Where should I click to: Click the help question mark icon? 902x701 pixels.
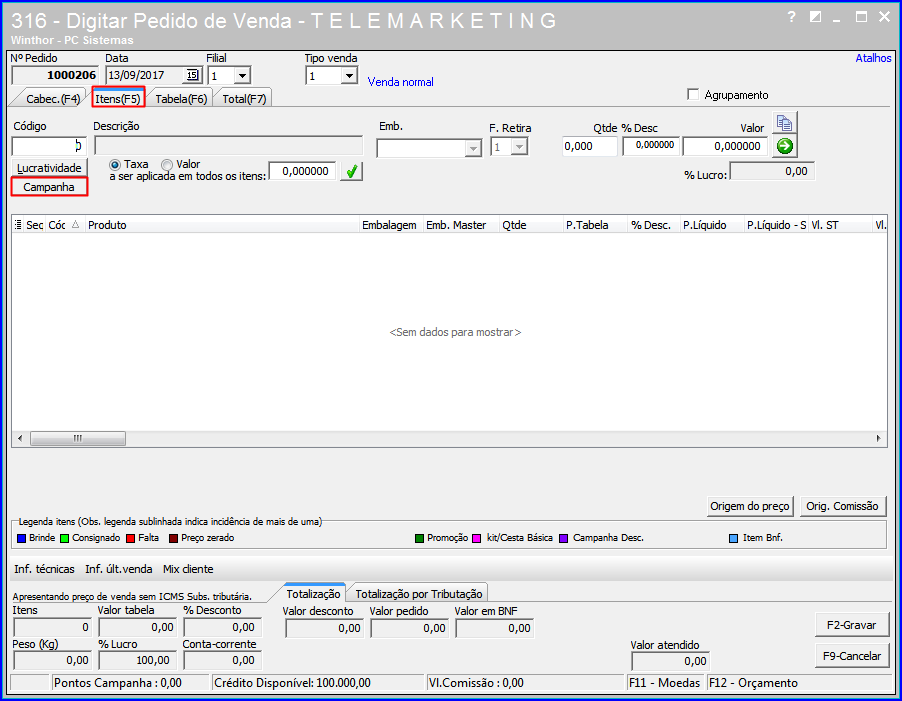[x=792, y=17]
